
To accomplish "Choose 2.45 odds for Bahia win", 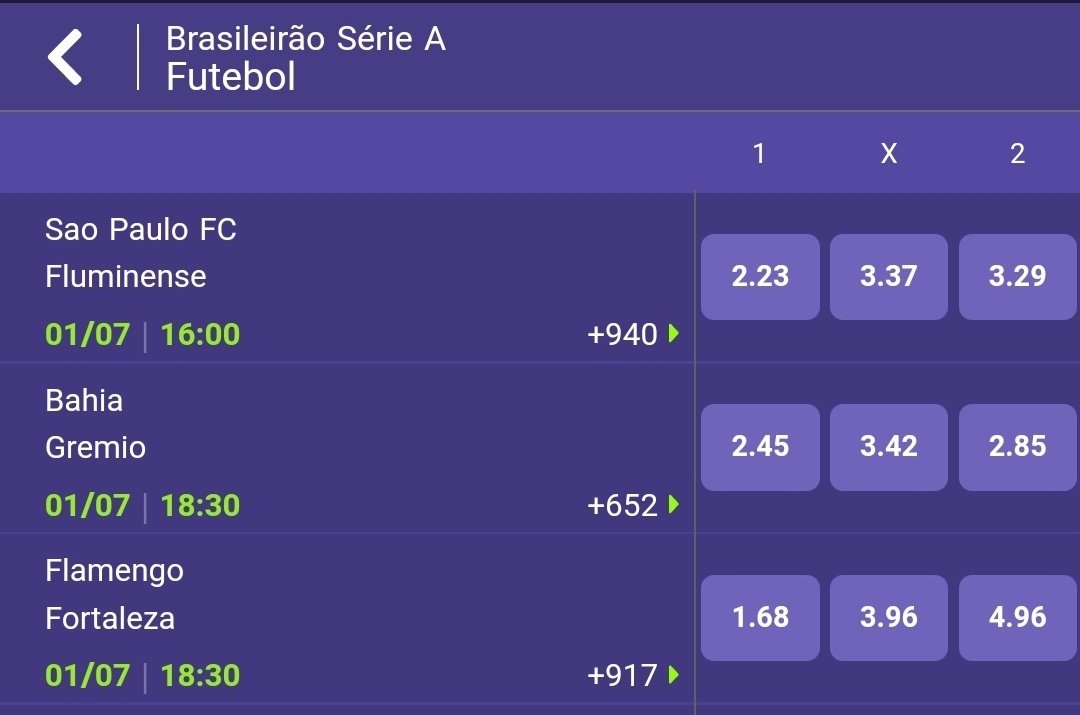I will [760, 447].
